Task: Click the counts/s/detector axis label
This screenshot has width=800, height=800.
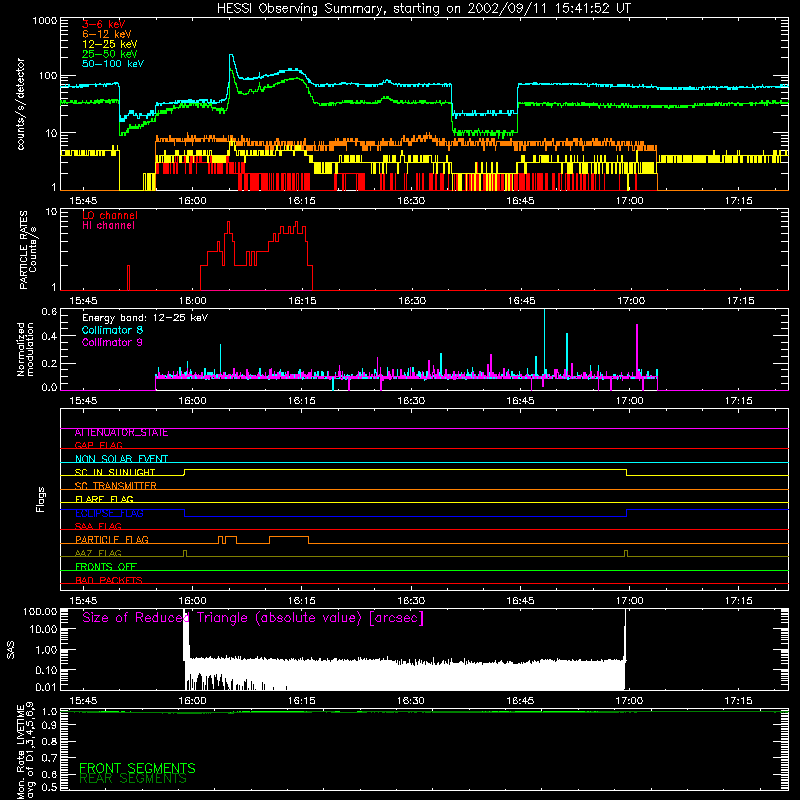Action: point(20,104)
